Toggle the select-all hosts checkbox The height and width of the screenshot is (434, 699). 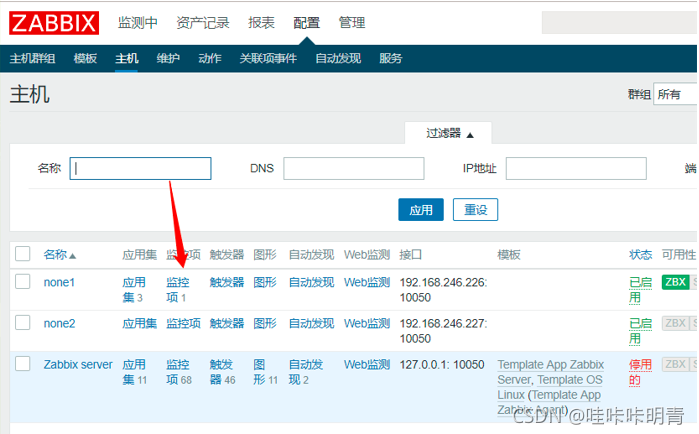click(x=23, y=254)
